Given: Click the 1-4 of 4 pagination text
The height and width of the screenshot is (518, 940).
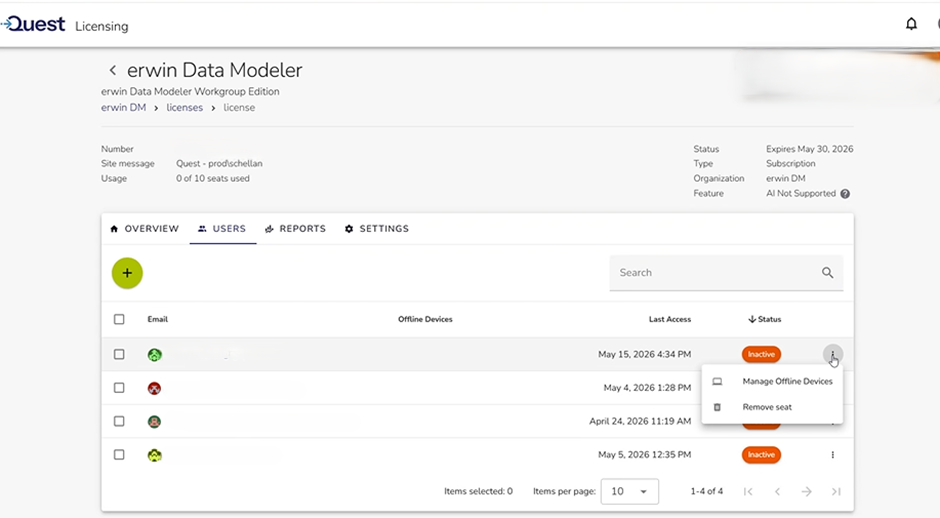Looking at the screenshot, I should click(707, 492).
